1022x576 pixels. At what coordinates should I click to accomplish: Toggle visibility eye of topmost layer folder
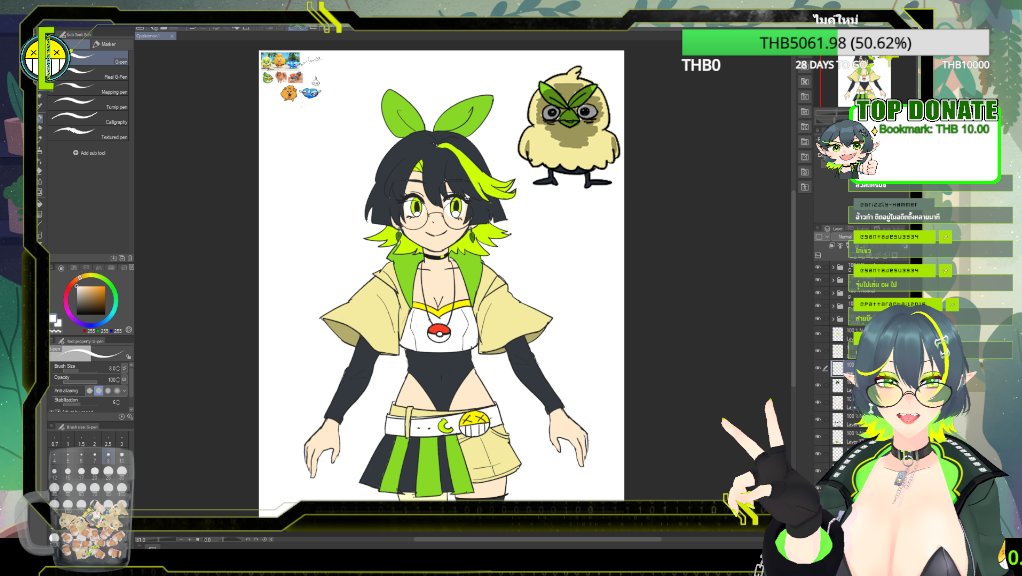tap(819, 267)
